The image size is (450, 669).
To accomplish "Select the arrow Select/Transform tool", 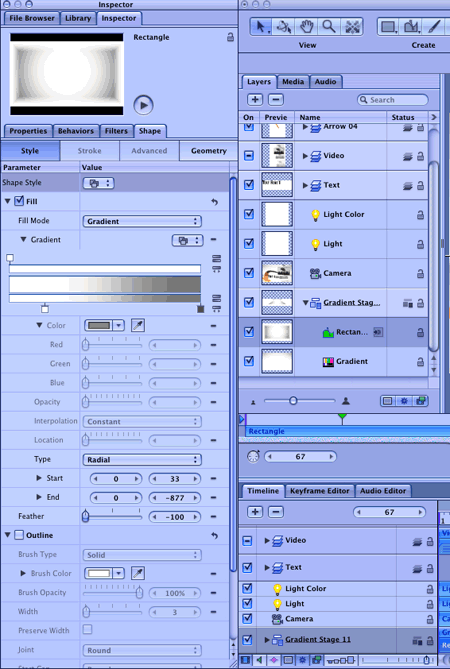I will click(260, 27).
